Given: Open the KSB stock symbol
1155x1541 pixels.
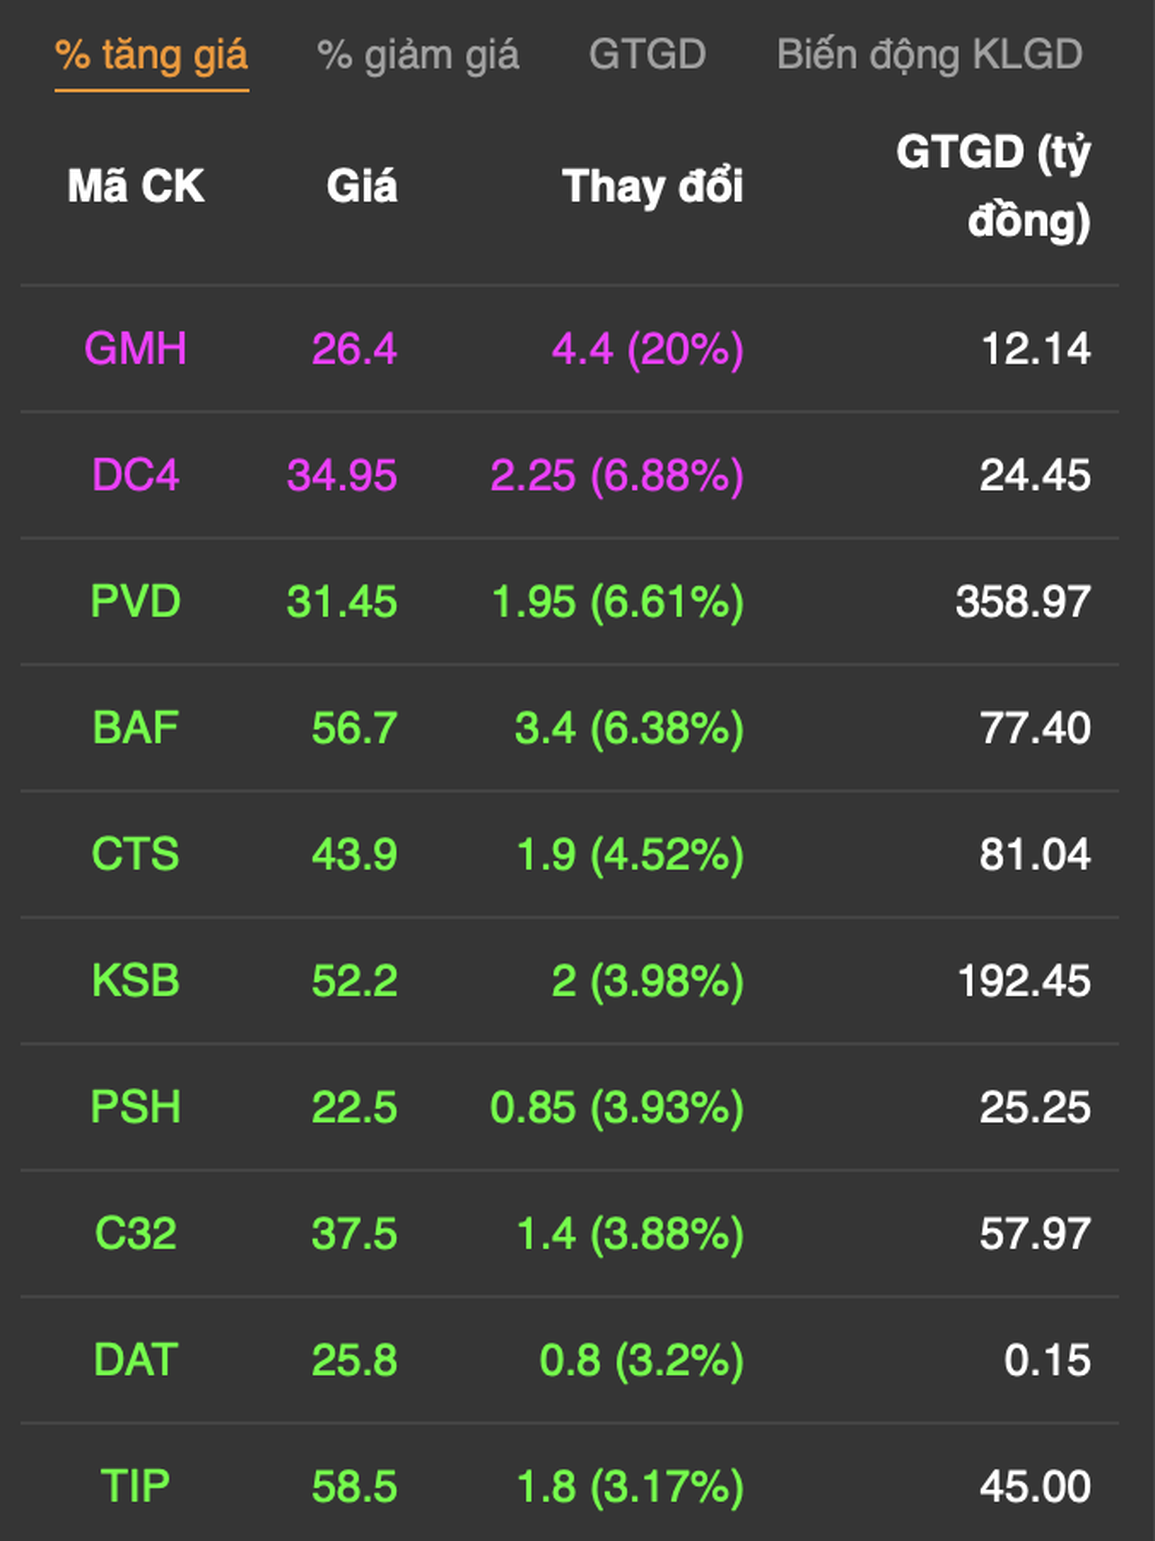Looking at the screenshot, I should [x=135, y=981].
